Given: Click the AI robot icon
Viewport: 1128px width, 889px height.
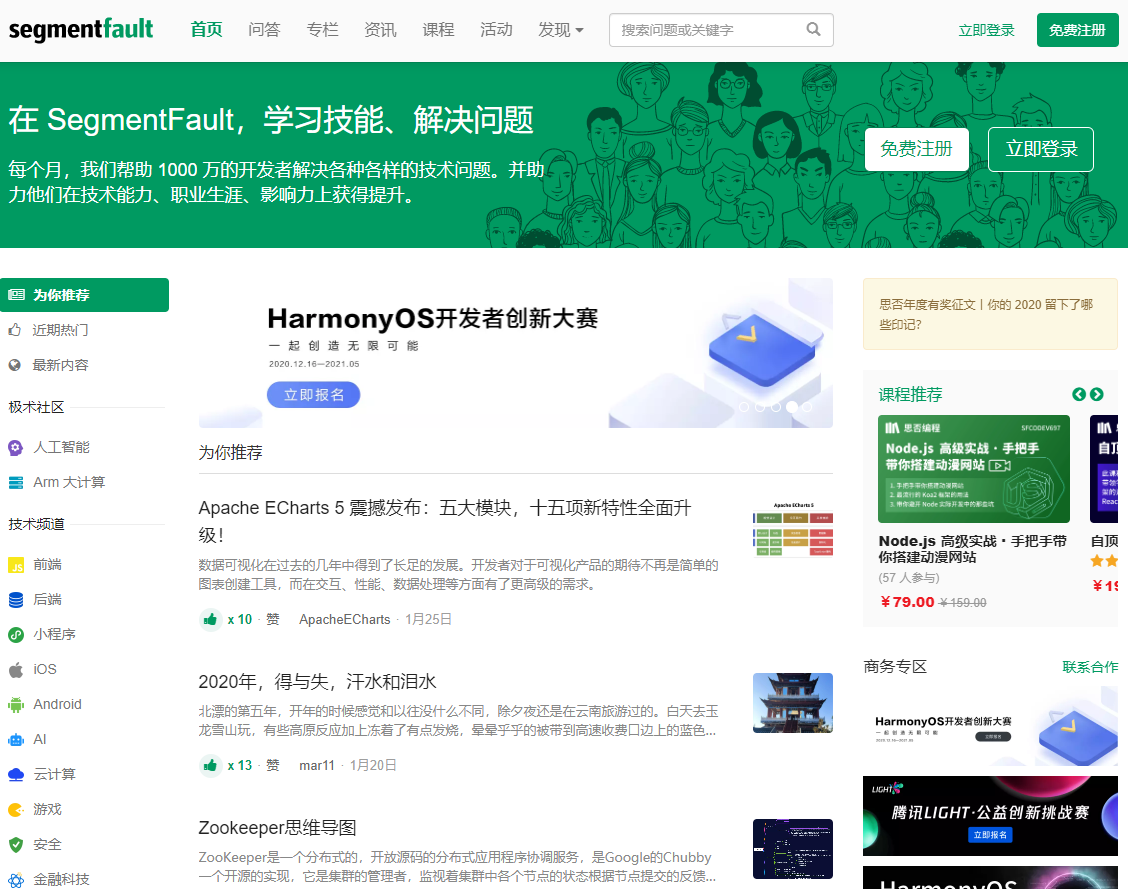Looking at the screenshot, I should pos(16,739).
